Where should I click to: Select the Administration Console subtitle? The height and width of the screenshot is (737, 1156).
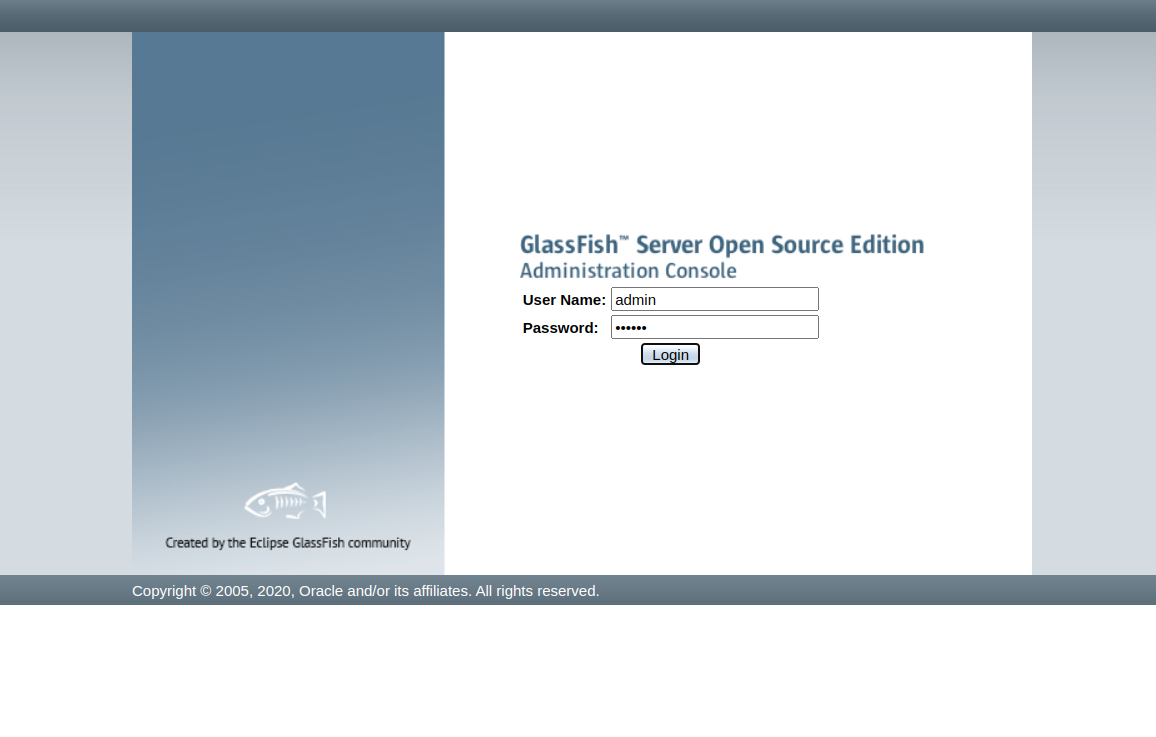[x=628, y=271]
